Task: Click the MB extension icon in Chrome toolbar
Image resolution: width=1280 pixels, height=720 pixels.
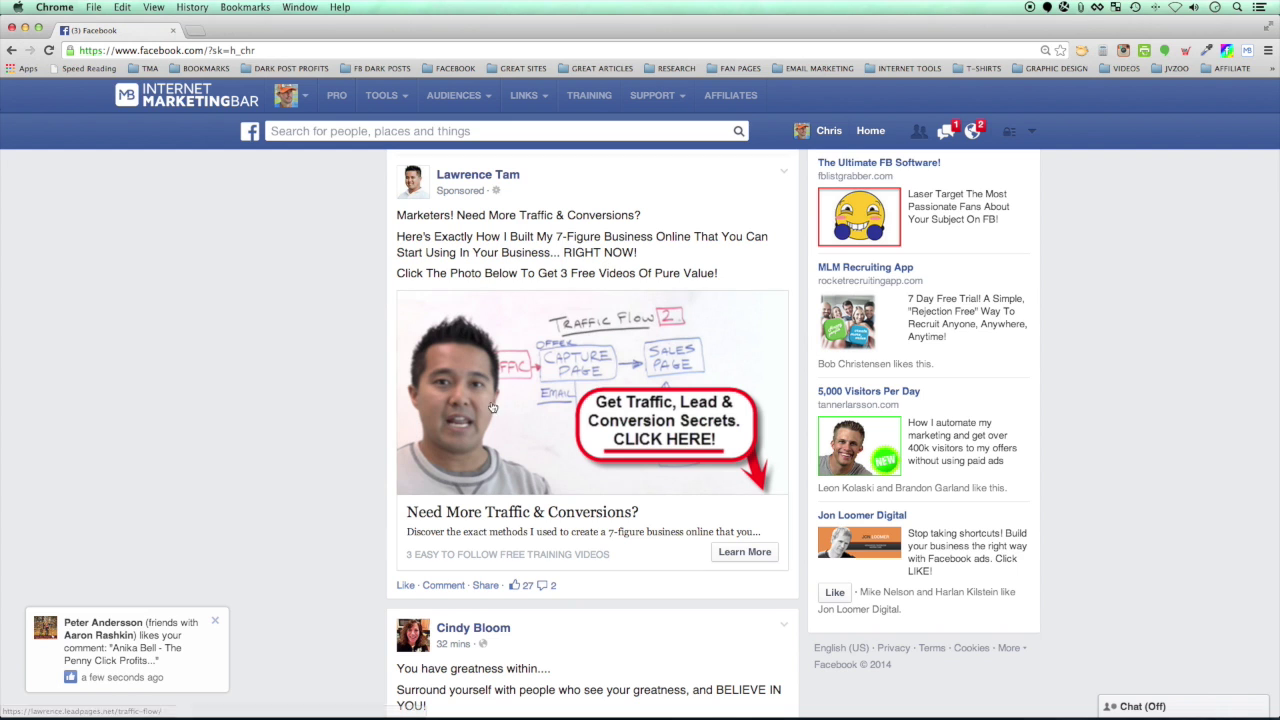Action: pyautogui.click(x=1247, y=50)
